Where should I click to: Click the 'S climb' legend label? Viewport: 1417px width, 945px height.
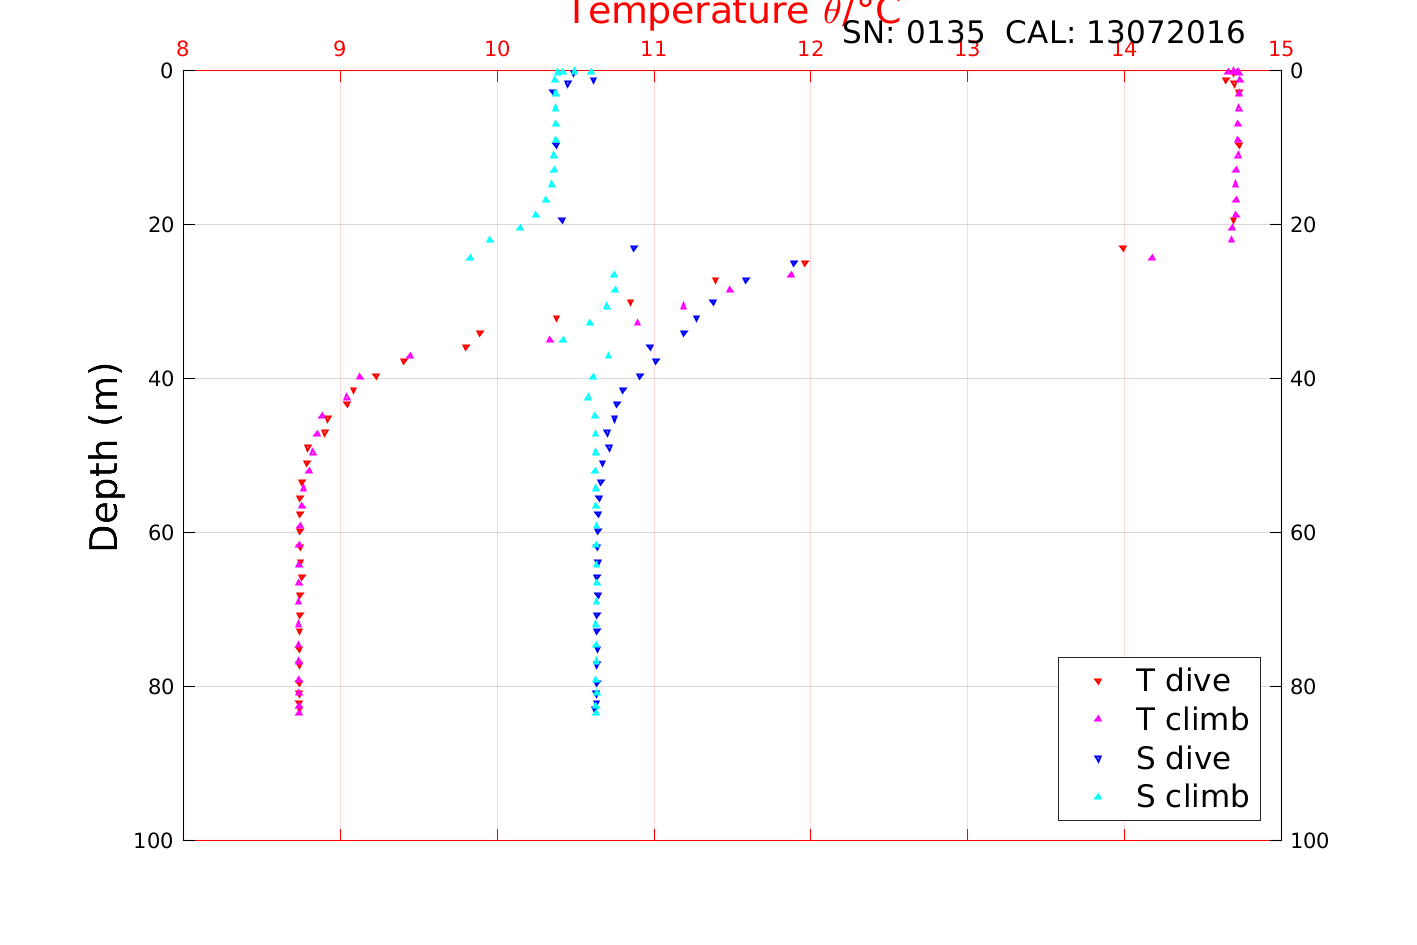[1192, 797]
